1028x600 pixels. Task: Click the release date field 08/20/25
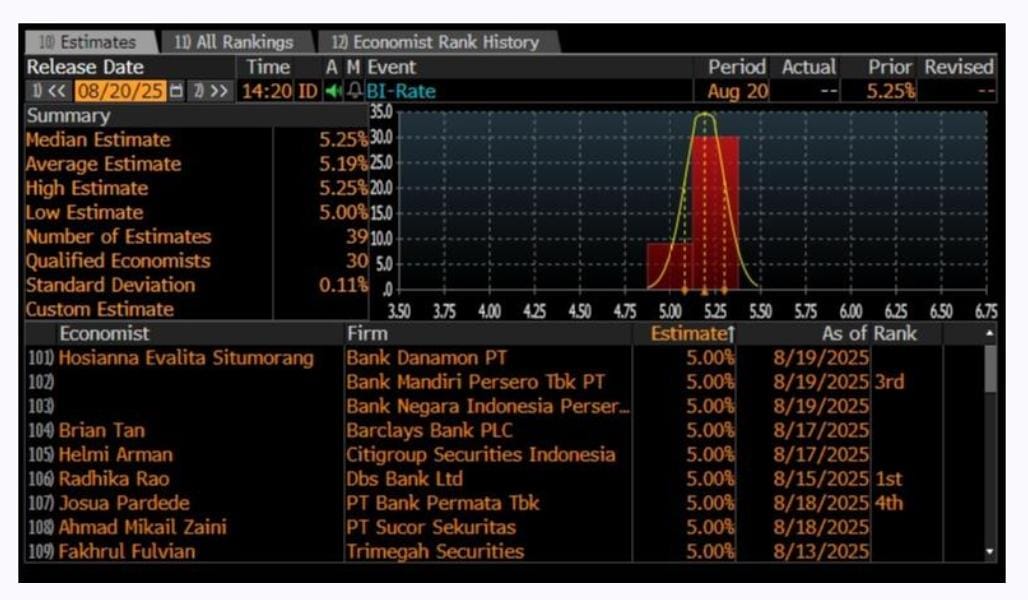pyautogui.click(x=120, y=92)
